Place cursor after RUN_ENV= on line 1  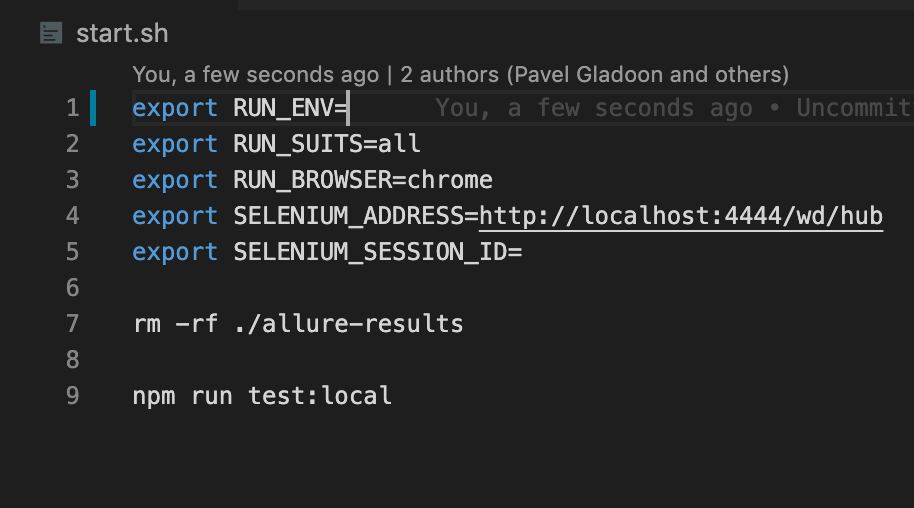[x=348, y=108]
